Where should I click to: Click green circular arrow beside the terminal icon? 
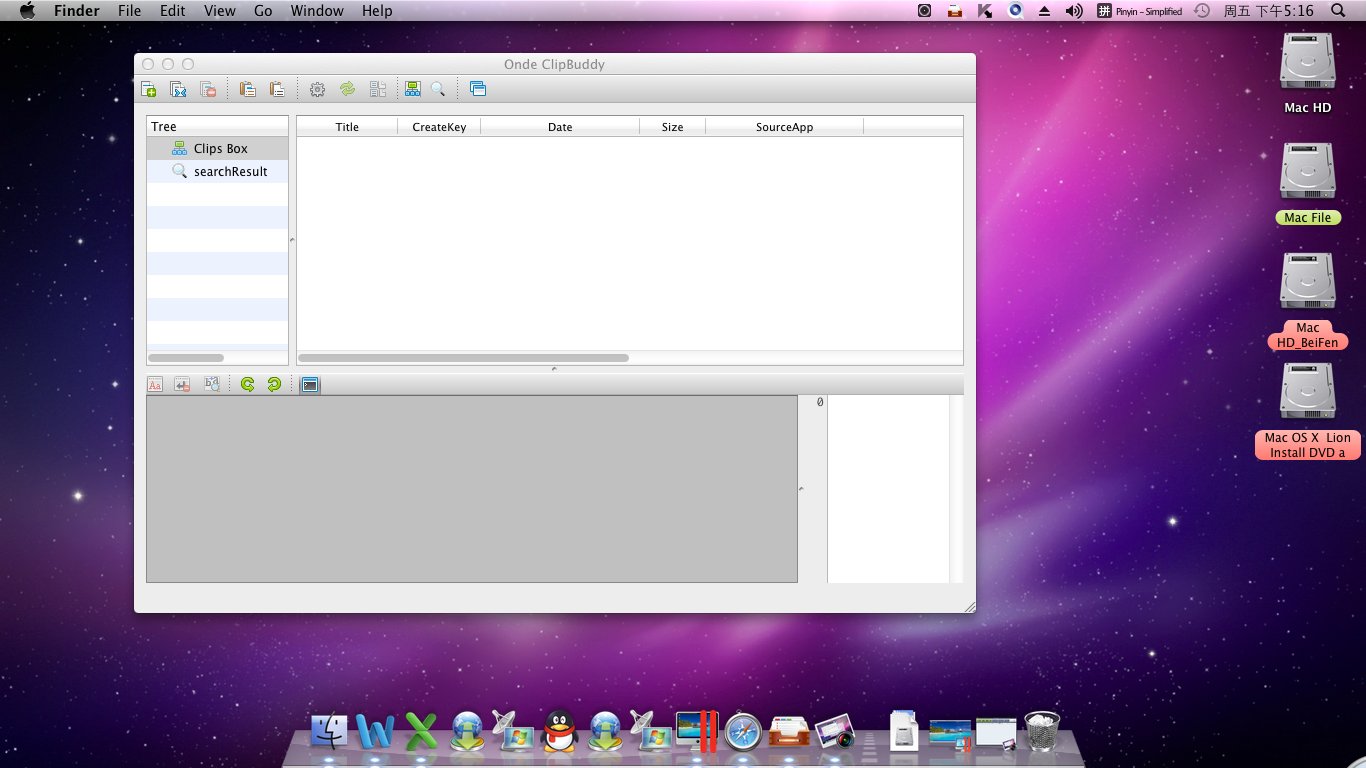coord(274,384)
